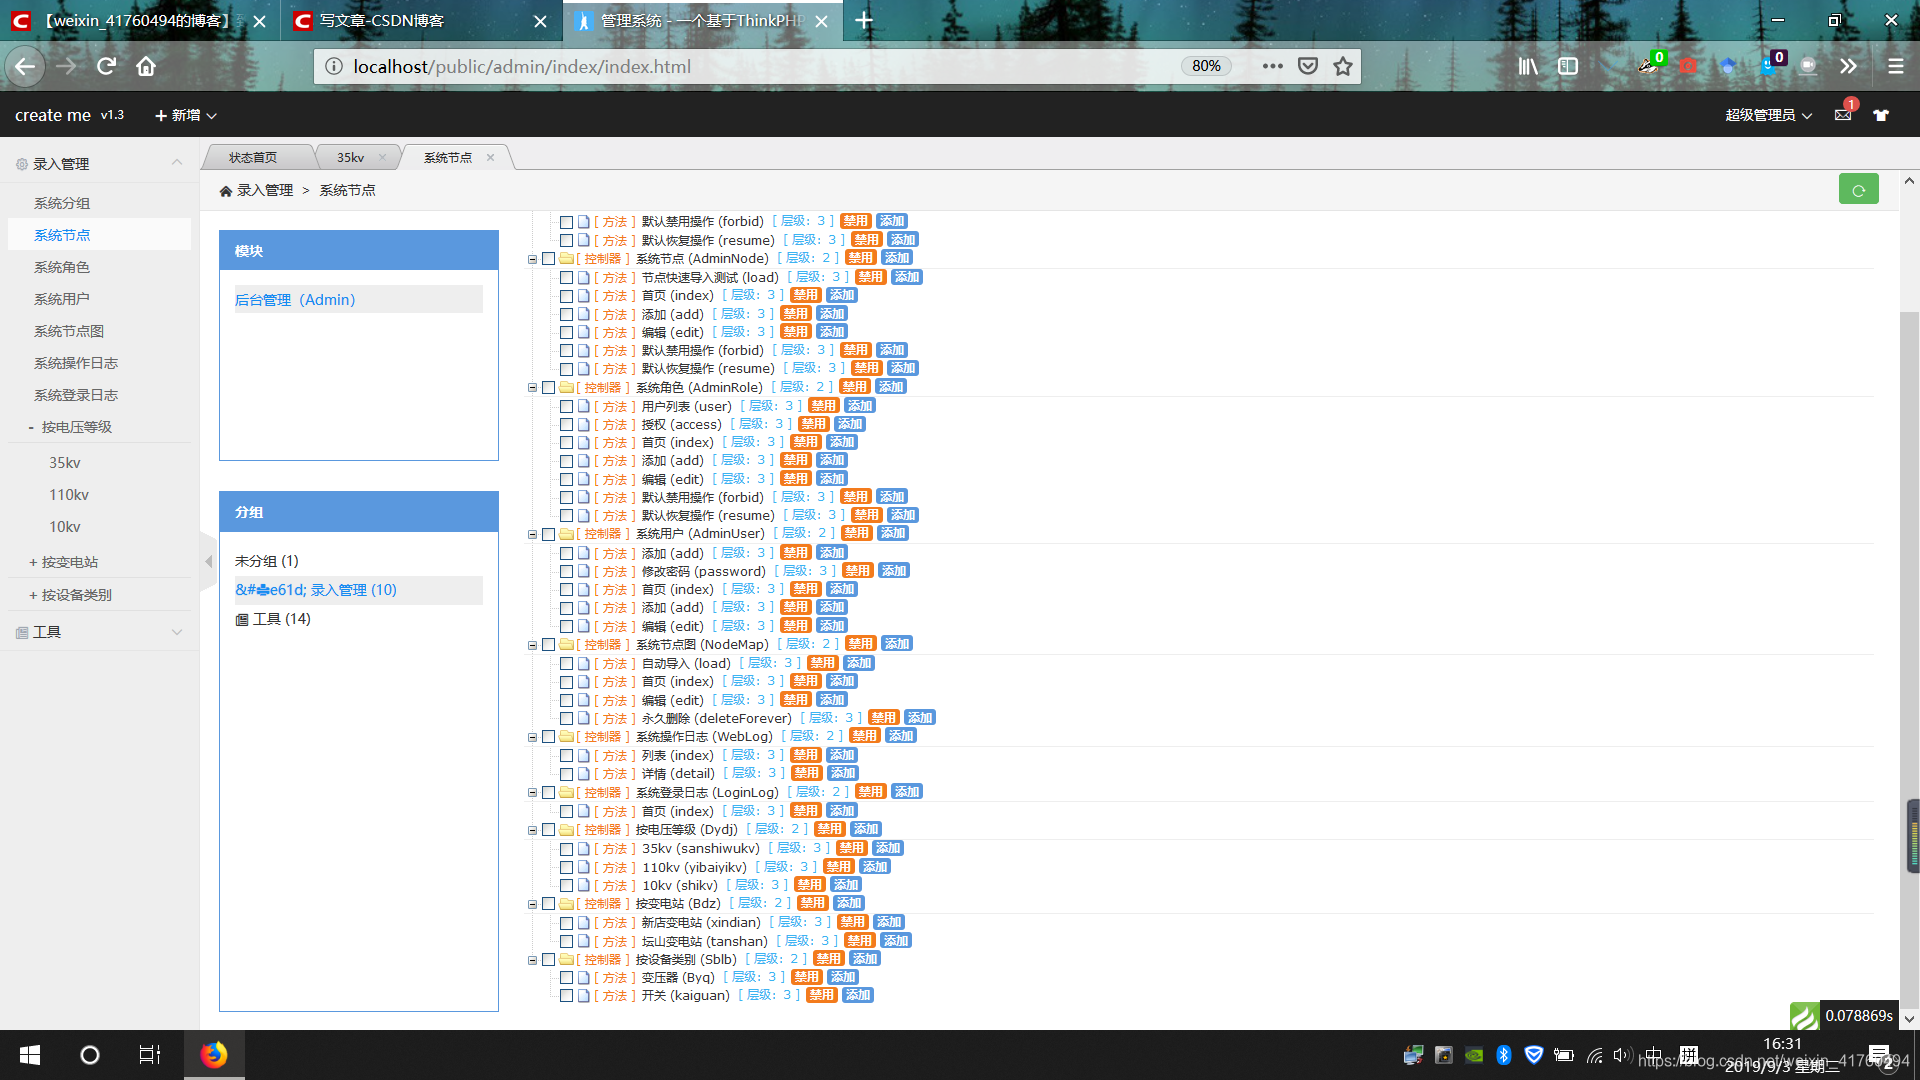This screenshot has height=1080, width=1920.
Task: Collapse the 按电压等级 (Dydj) tree node
Action: (533, 830)
